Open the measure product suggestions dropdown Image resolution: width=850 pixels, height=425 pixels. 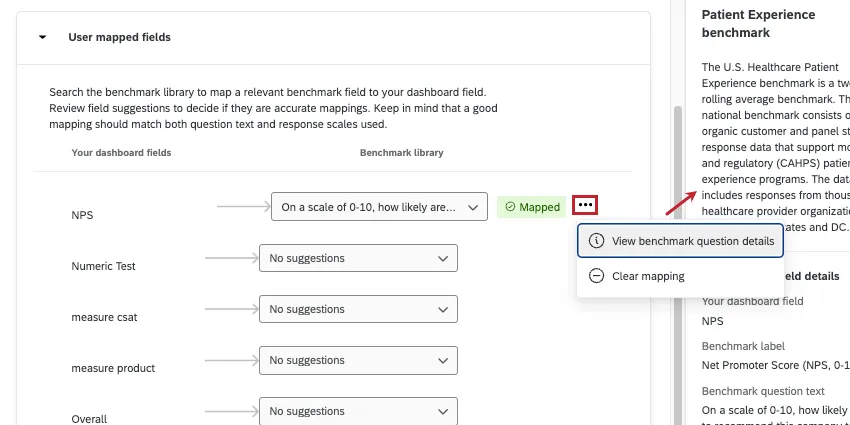point(358,360)
